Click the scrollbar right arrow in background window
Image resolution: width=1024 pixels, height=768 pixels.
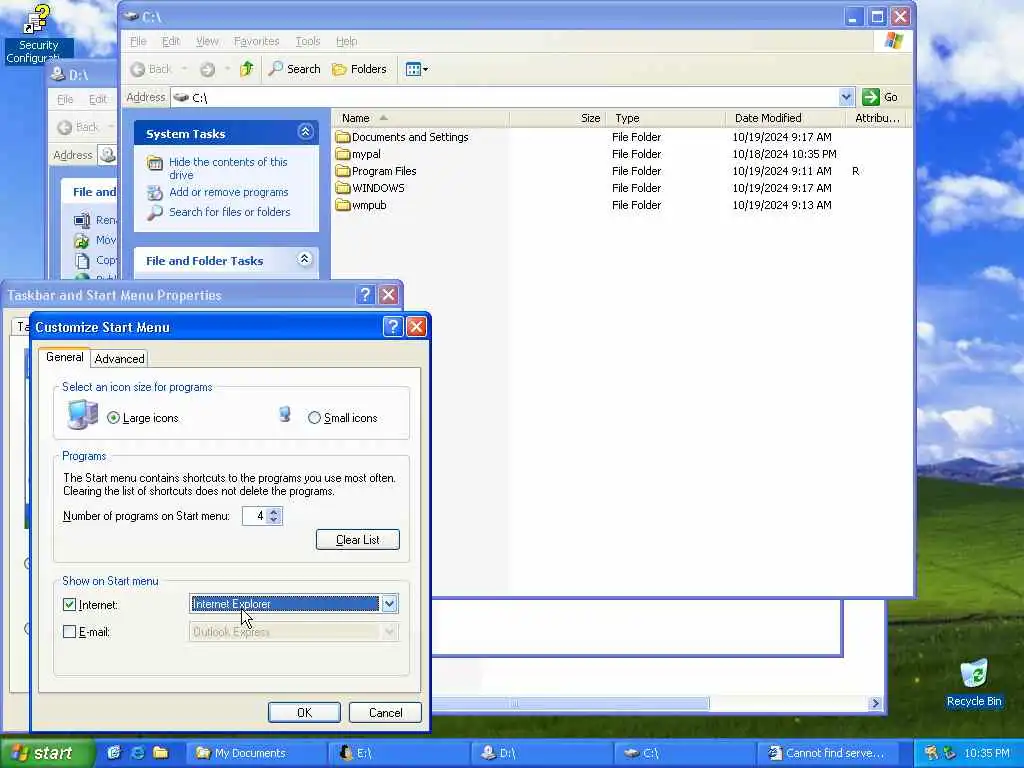875,703
